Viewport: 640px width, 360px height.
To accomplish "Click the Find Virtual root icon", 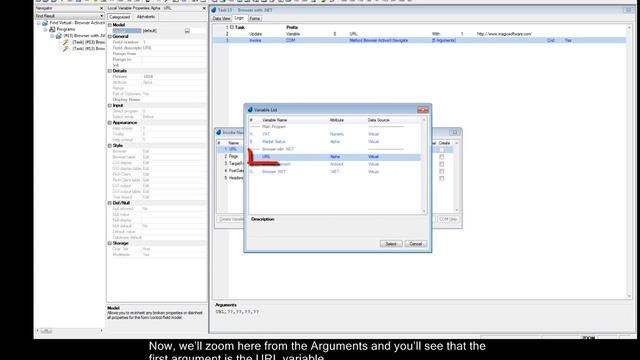I will tap(45, 23).
